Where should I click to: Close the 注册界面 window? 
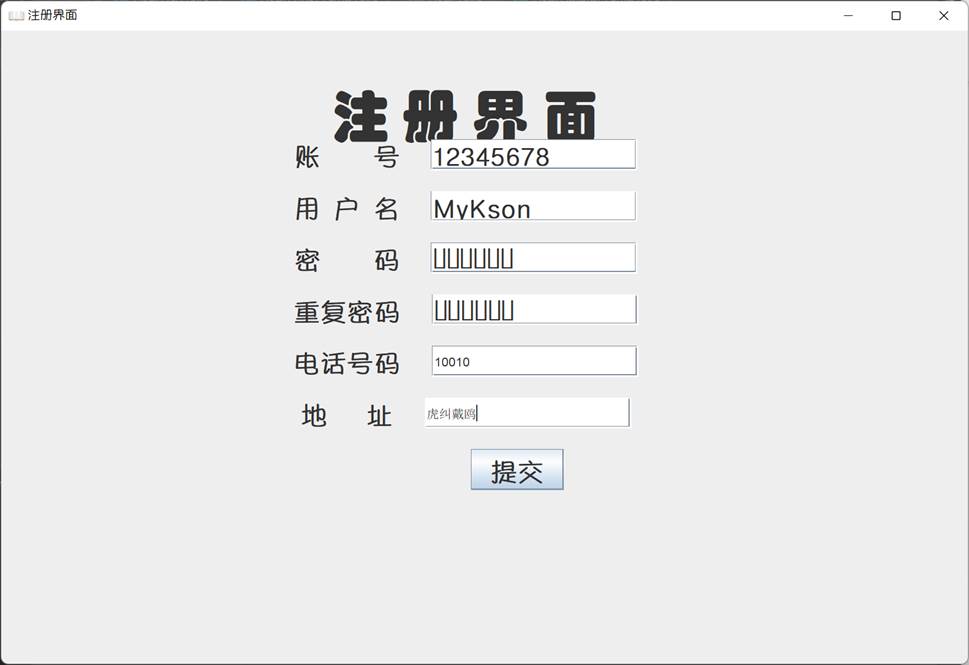tap(944, 15)
